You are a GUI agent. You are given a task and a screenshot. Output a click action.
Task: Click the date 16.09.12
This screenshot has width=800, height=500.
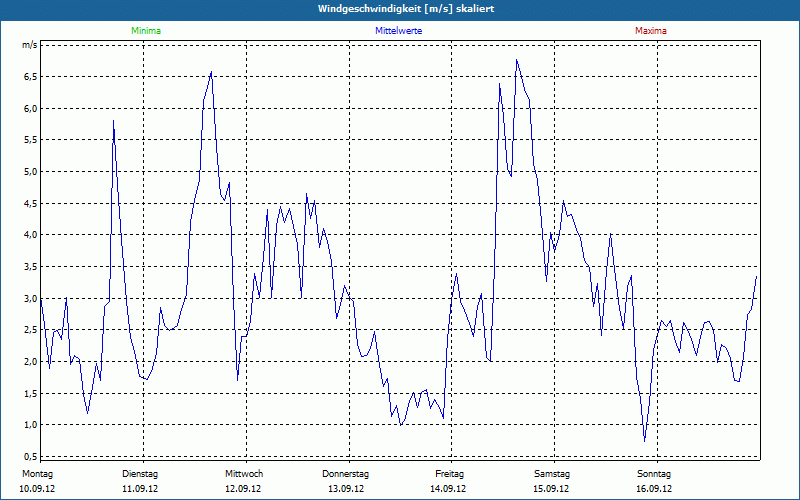[654, 489]
